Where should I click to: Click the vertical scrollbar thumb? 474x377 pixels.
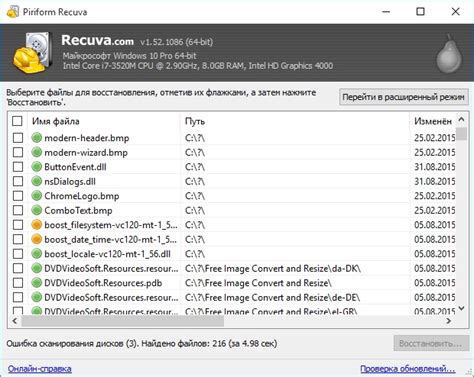click(x=461, y=134)
